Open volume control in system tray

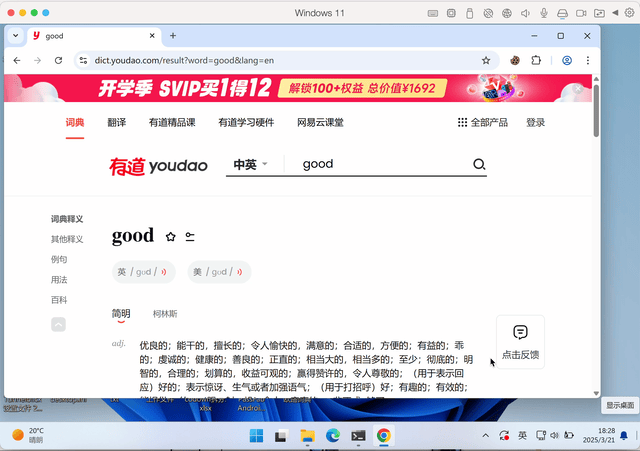(554, 435)
